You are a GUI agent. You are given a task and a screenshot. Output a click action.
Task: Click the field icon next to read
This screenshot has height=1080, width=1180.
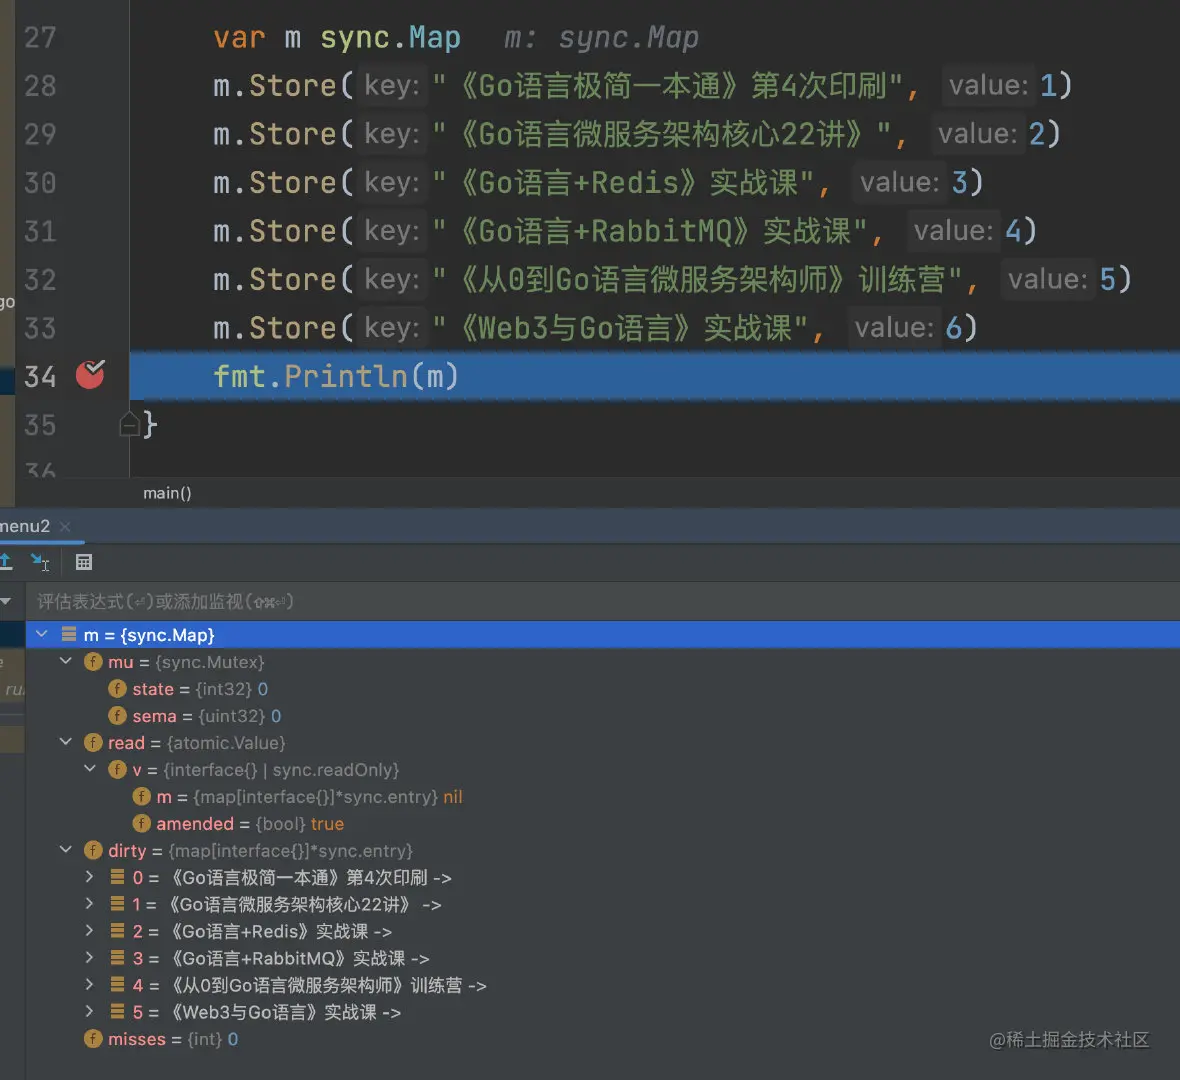click(x=93, y=743)
